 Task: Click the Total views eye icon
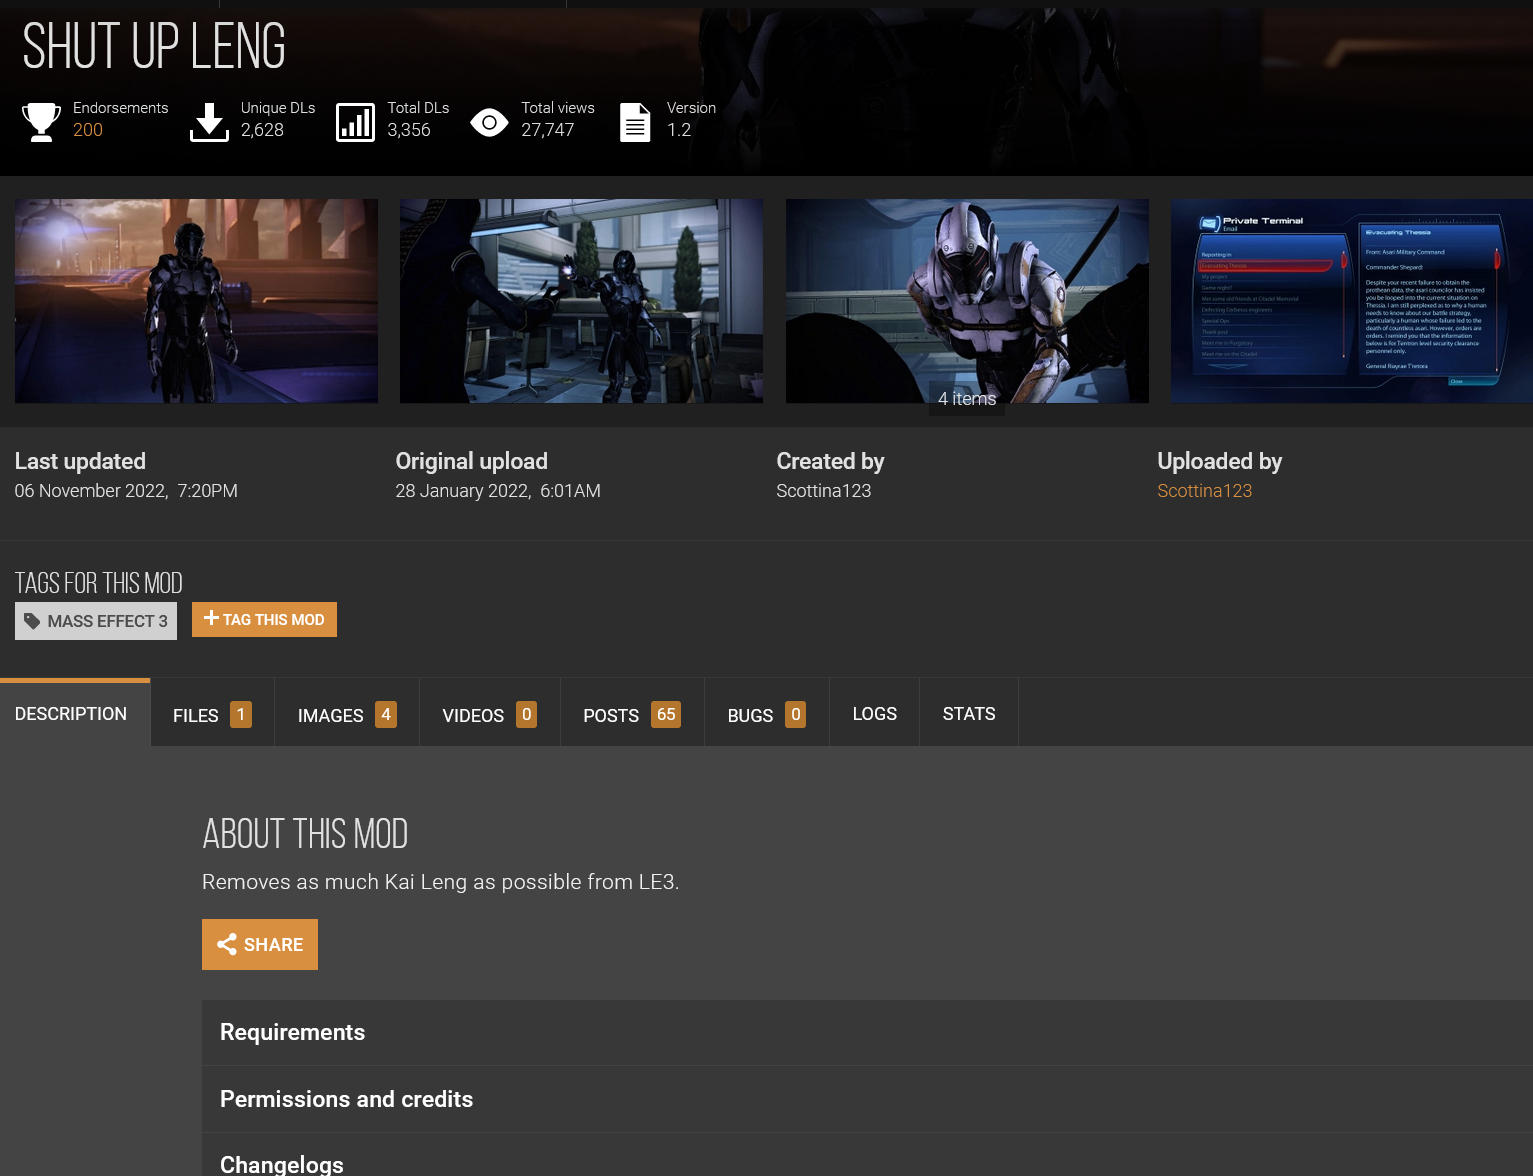tap(489, 123)
